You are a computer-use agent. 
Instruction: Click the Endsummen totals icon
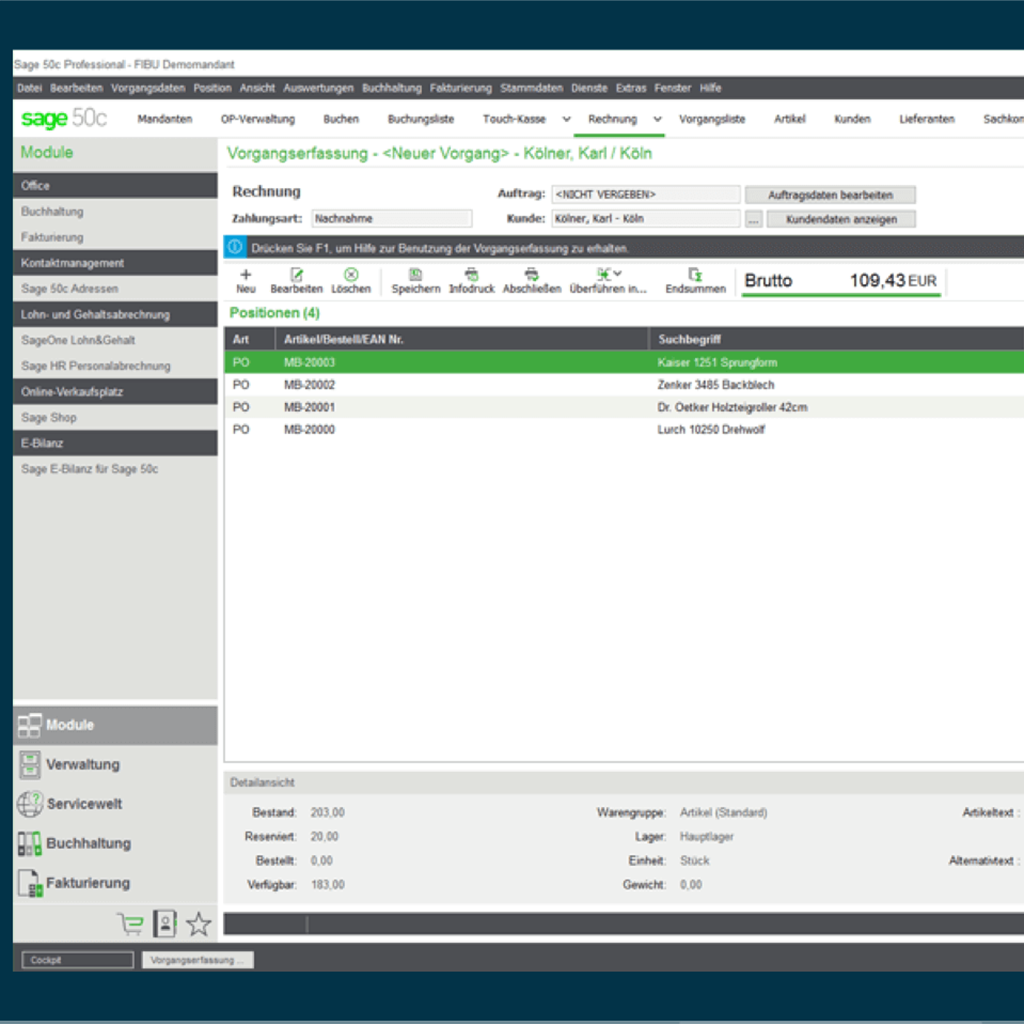click(x=696, y=274)
